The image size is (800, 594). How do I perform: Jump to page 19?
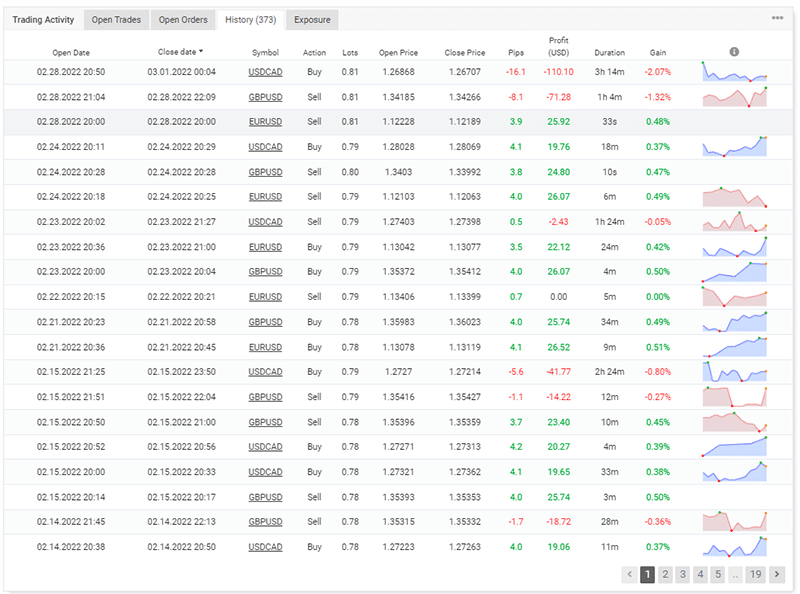pyautogui.click(x=755, y=574)
